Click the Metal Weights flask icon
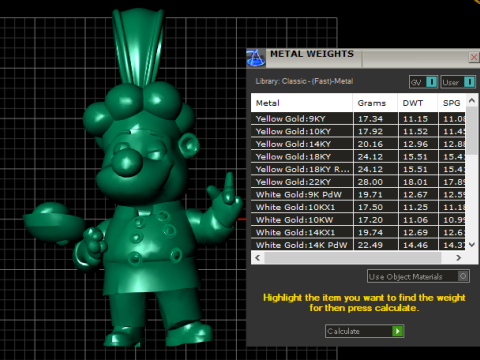The height and width of the screenshot is (360, 480). coord(256,58)
